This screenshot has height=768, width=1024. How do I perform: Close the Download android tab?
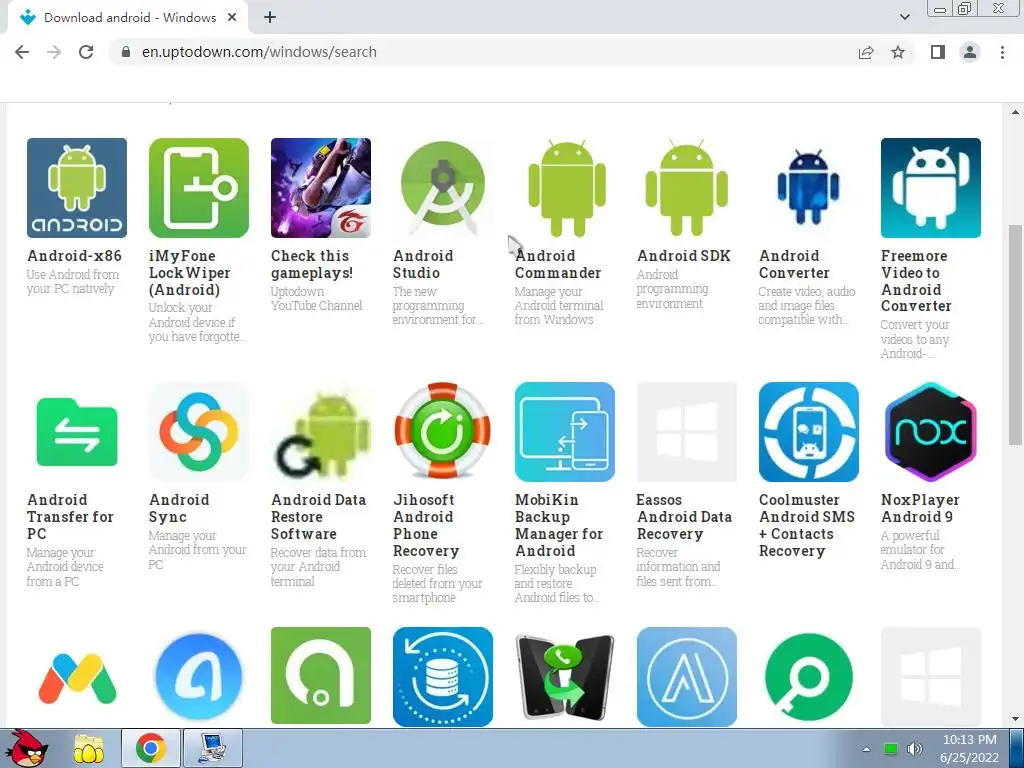232,18
